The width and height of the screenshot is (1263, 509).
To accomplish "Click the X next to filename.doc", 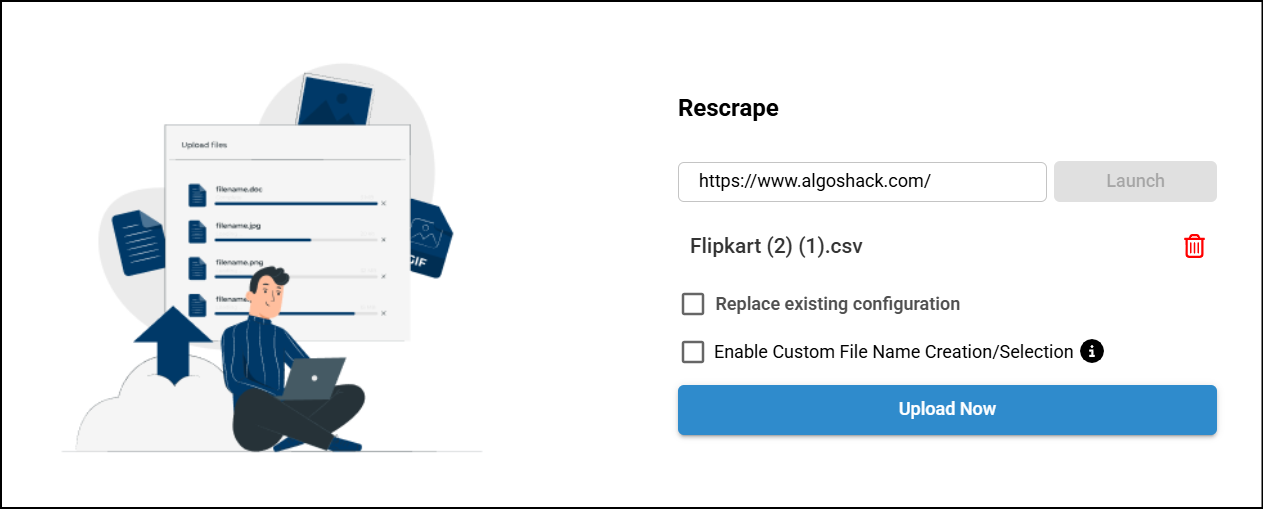I will pos(383,203).
